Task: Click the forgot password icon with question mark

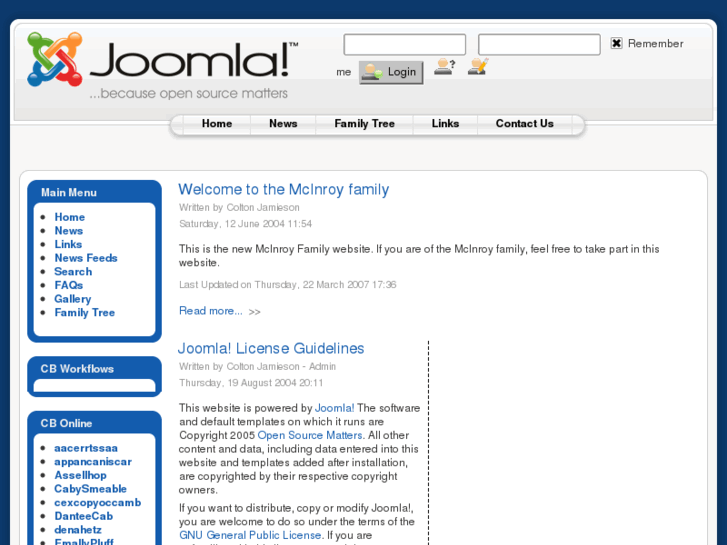Action: [x=445, y=67]
